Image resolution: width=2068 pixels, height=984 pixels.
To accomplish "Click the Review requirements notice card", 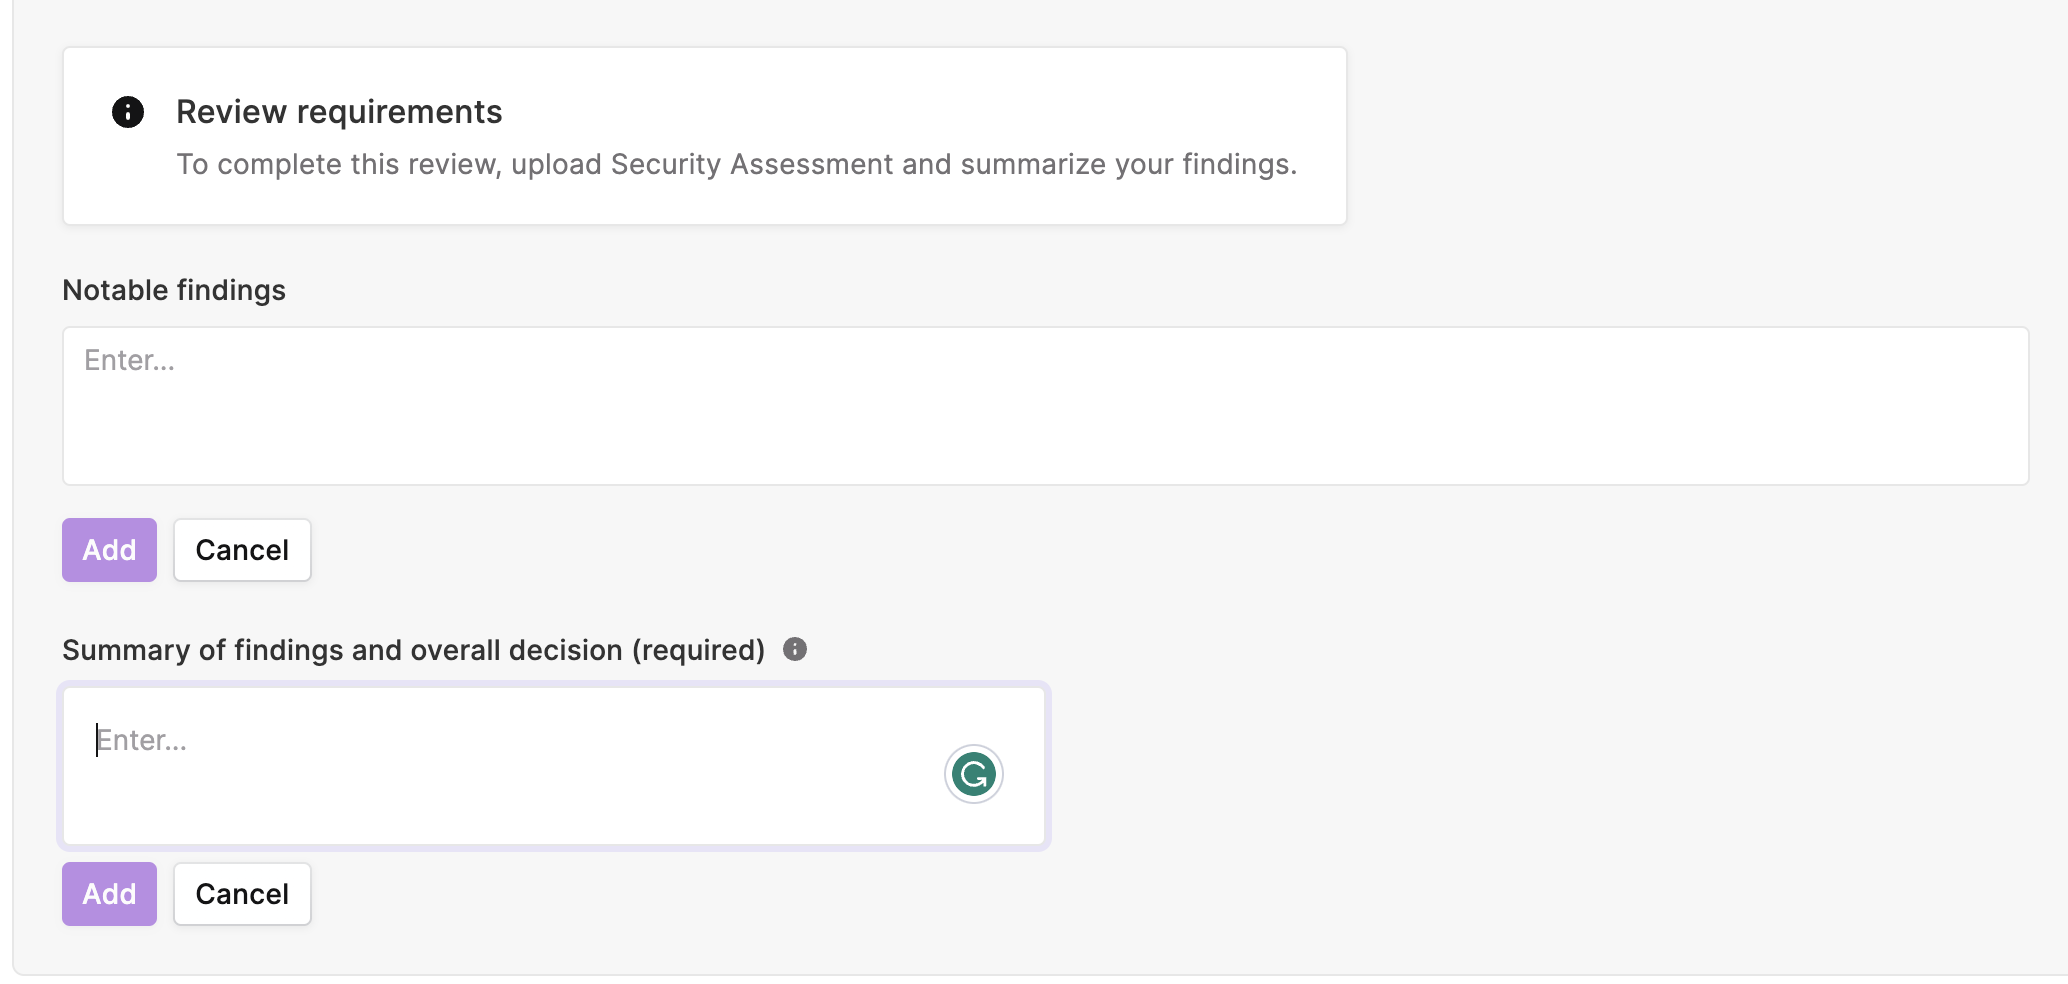I will (705, 136).
